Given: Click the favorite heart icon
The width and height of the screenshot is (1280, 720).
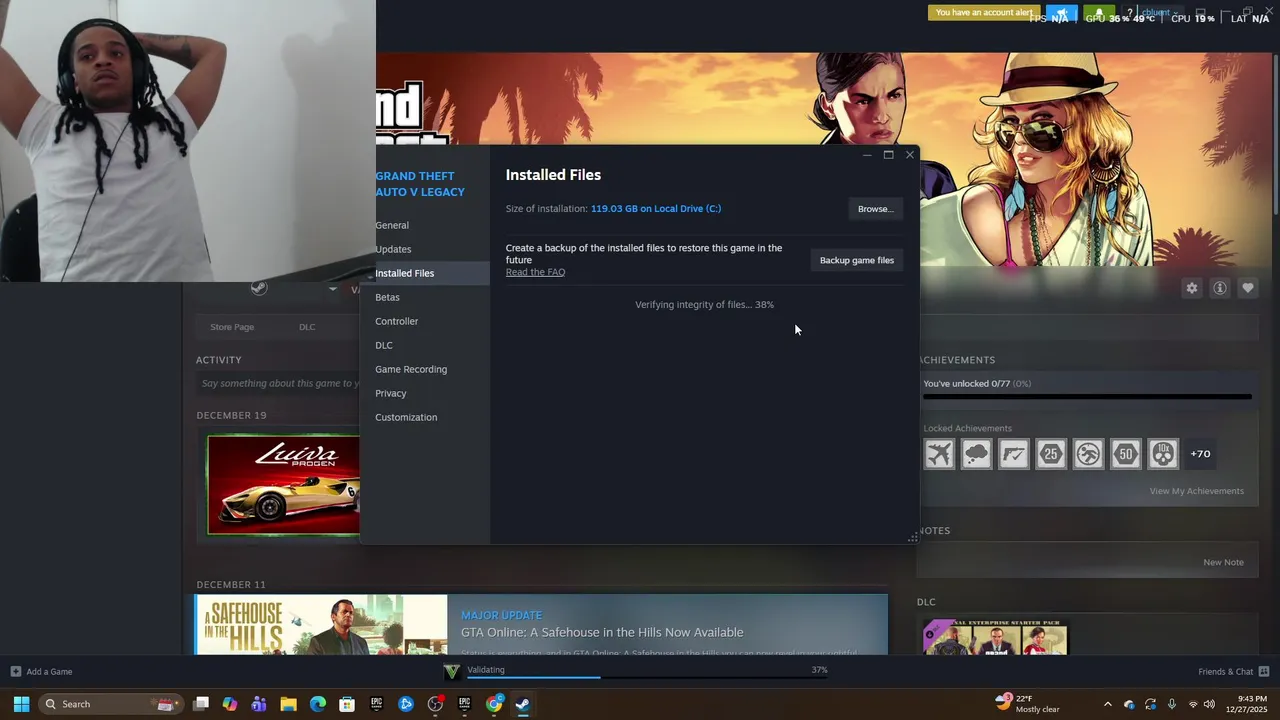Looking at the screenshot, I should click(1248, 288).
